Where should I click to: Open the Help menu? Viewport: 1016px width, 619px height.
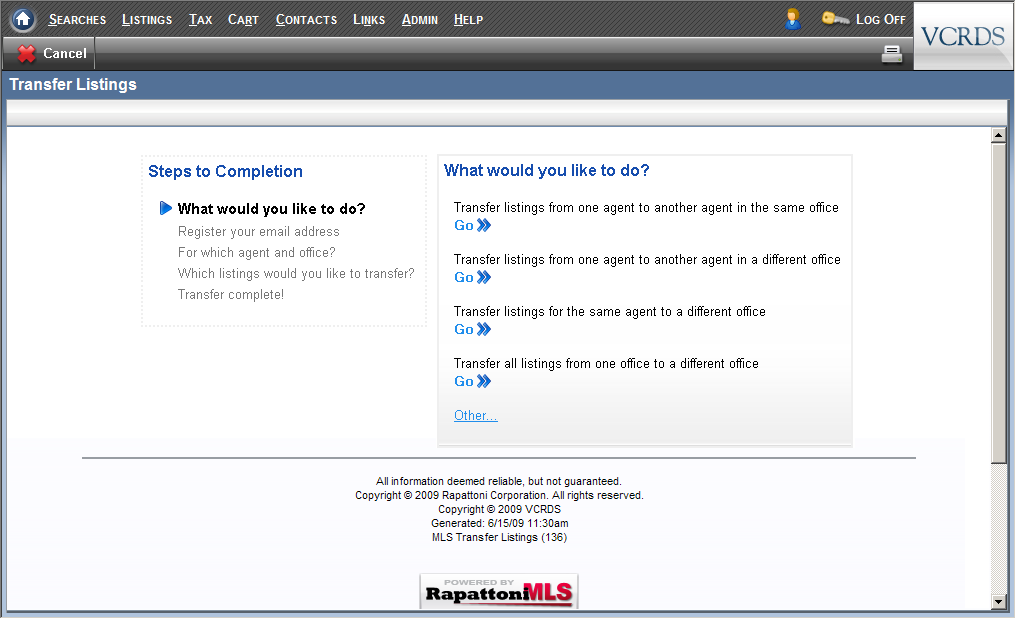point(468,20)
